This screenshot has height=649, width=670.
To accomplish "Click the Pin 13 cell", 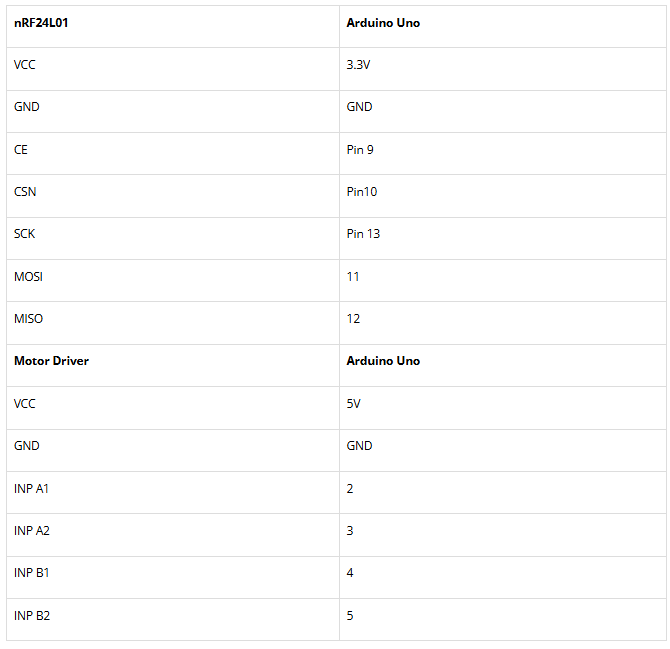I will pos(363,233).
